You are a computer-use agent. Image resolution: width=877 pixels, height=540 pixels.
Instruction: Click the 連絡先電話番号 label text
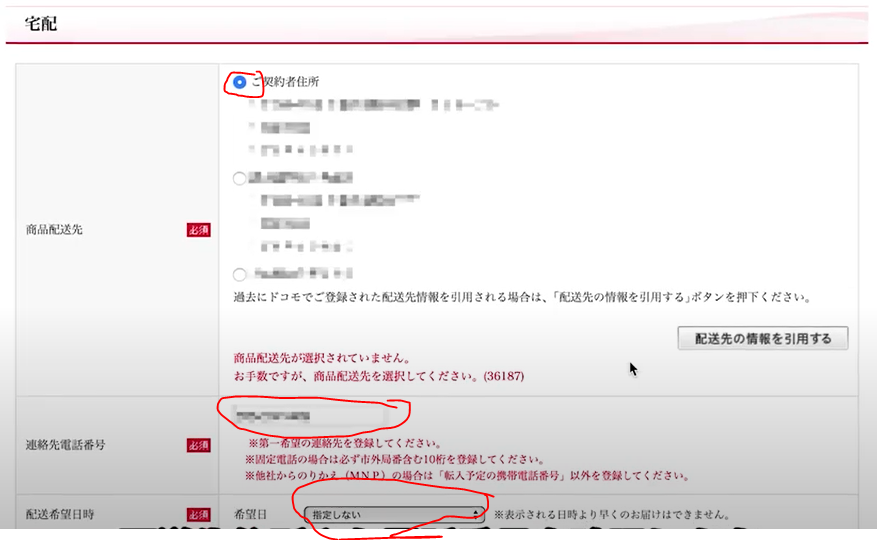click(x=65, y=445)
